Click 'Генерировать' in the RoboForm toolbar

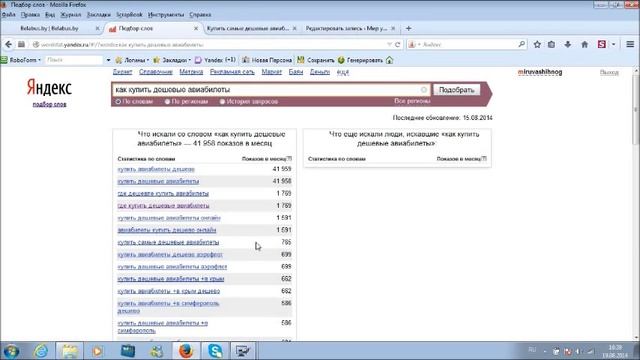(x=360, y=60)
